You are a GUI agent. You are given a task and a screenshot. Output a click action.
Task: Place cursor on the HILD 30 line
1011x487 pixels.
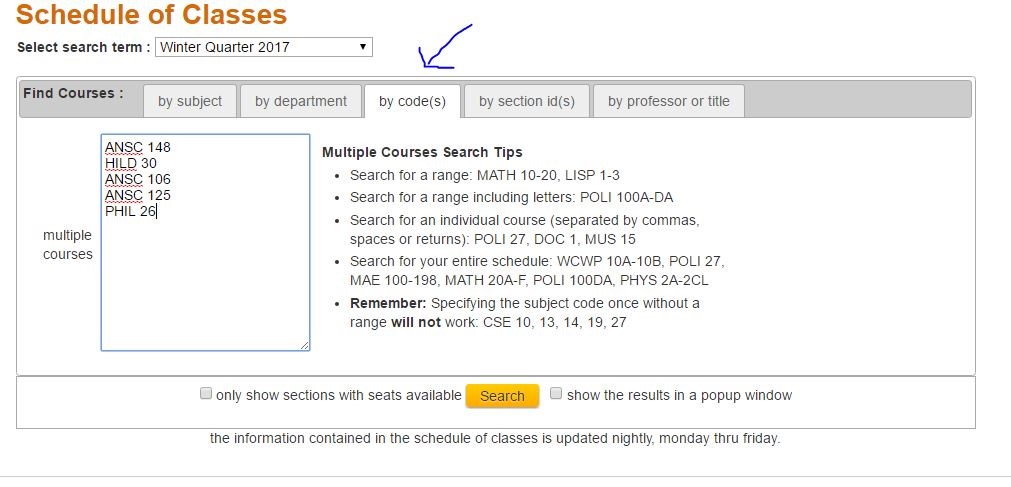(x=131, y=163)
